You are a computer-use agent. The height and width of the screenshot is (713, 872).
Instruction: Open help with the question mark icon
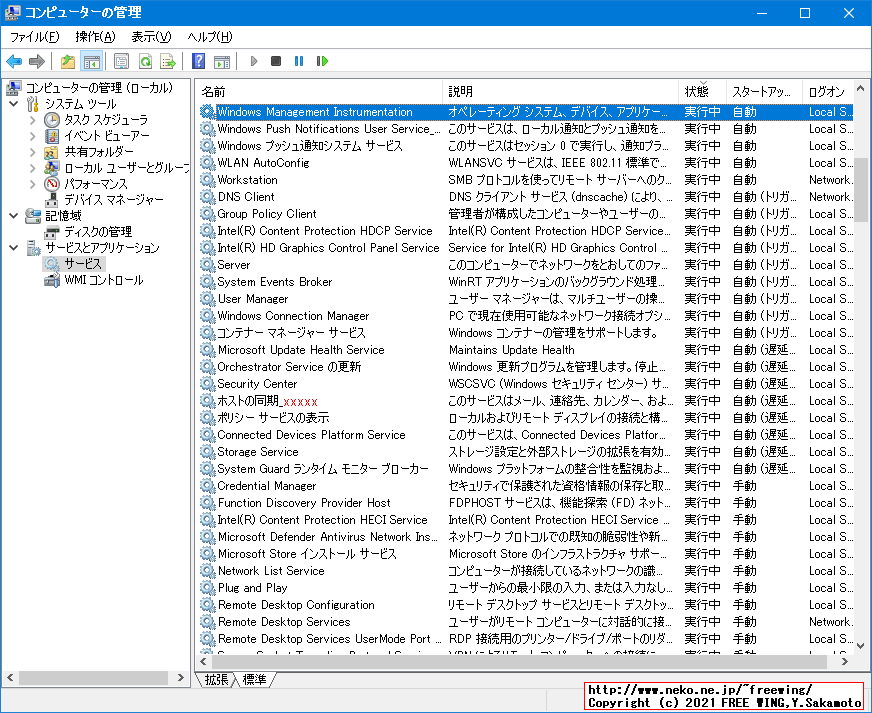[x=196, y=61]
